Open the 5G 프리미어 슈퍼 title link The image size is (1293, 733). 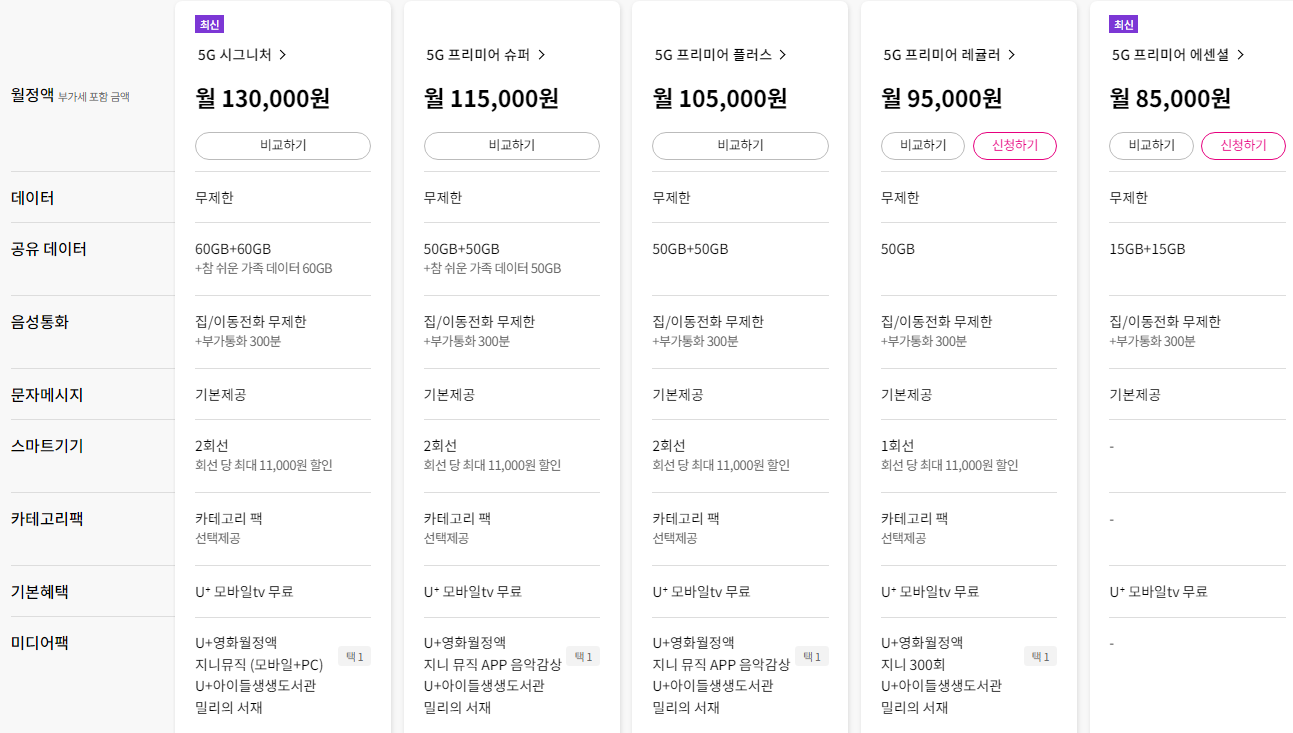(478, 55)
